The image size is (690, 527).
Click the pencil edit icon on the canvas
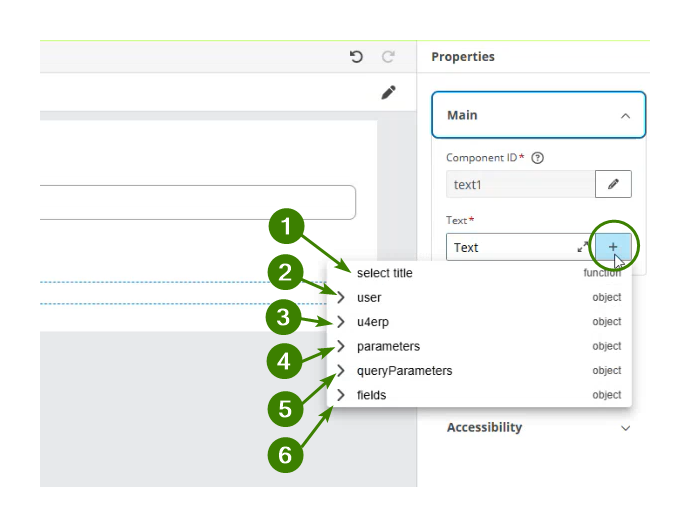click(388, 92)
